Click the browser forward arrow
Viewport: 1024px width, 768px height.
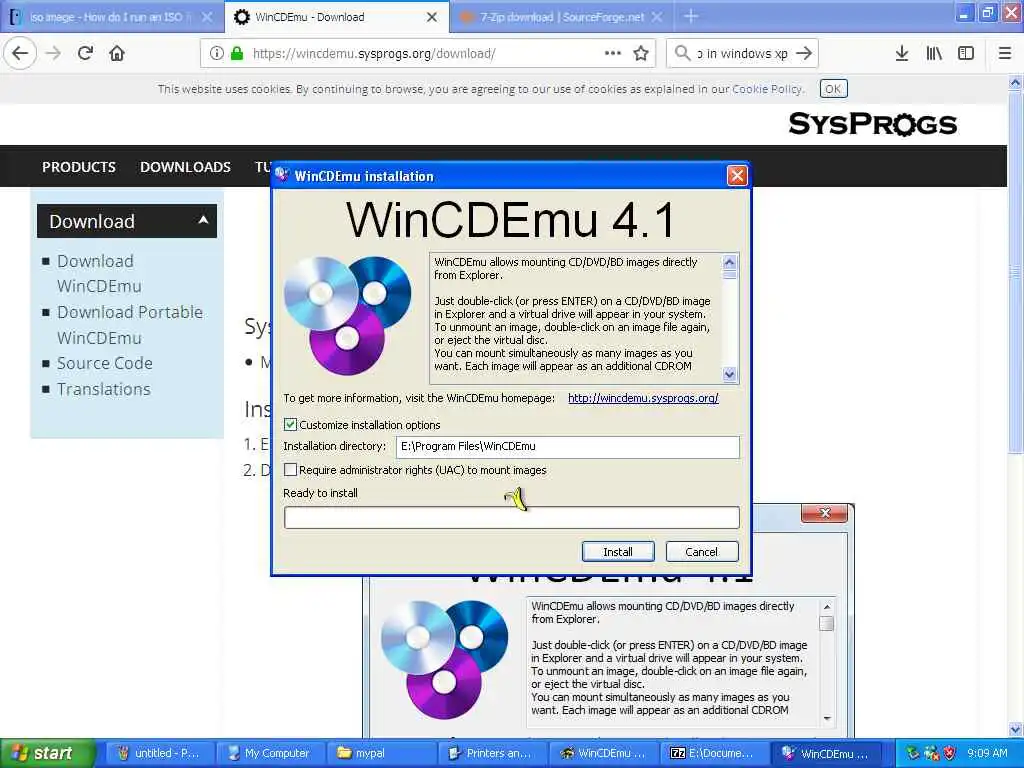coord(53,53)
